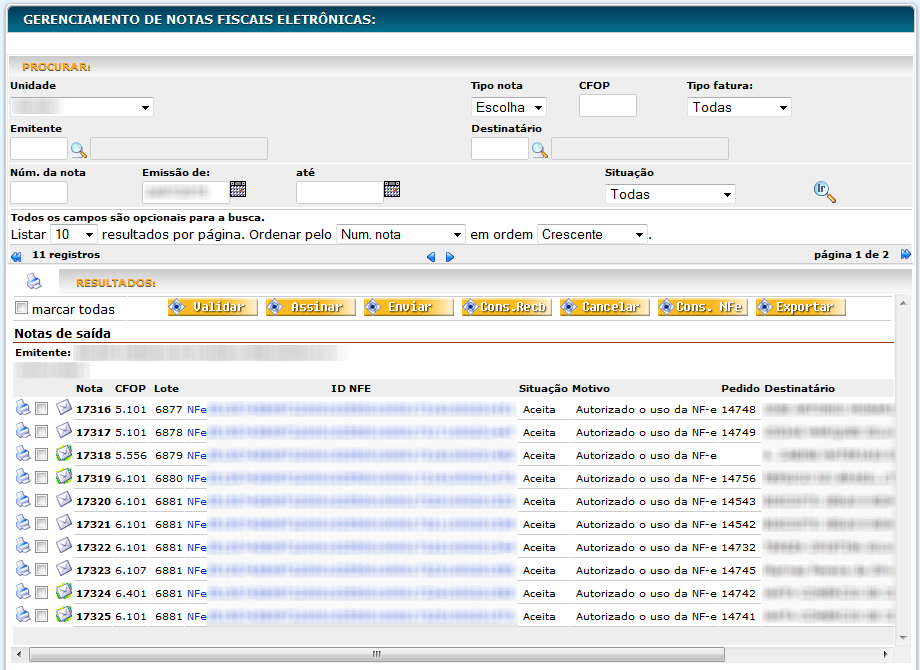Open the calendar for Emissão de

(x=238, y=189)
